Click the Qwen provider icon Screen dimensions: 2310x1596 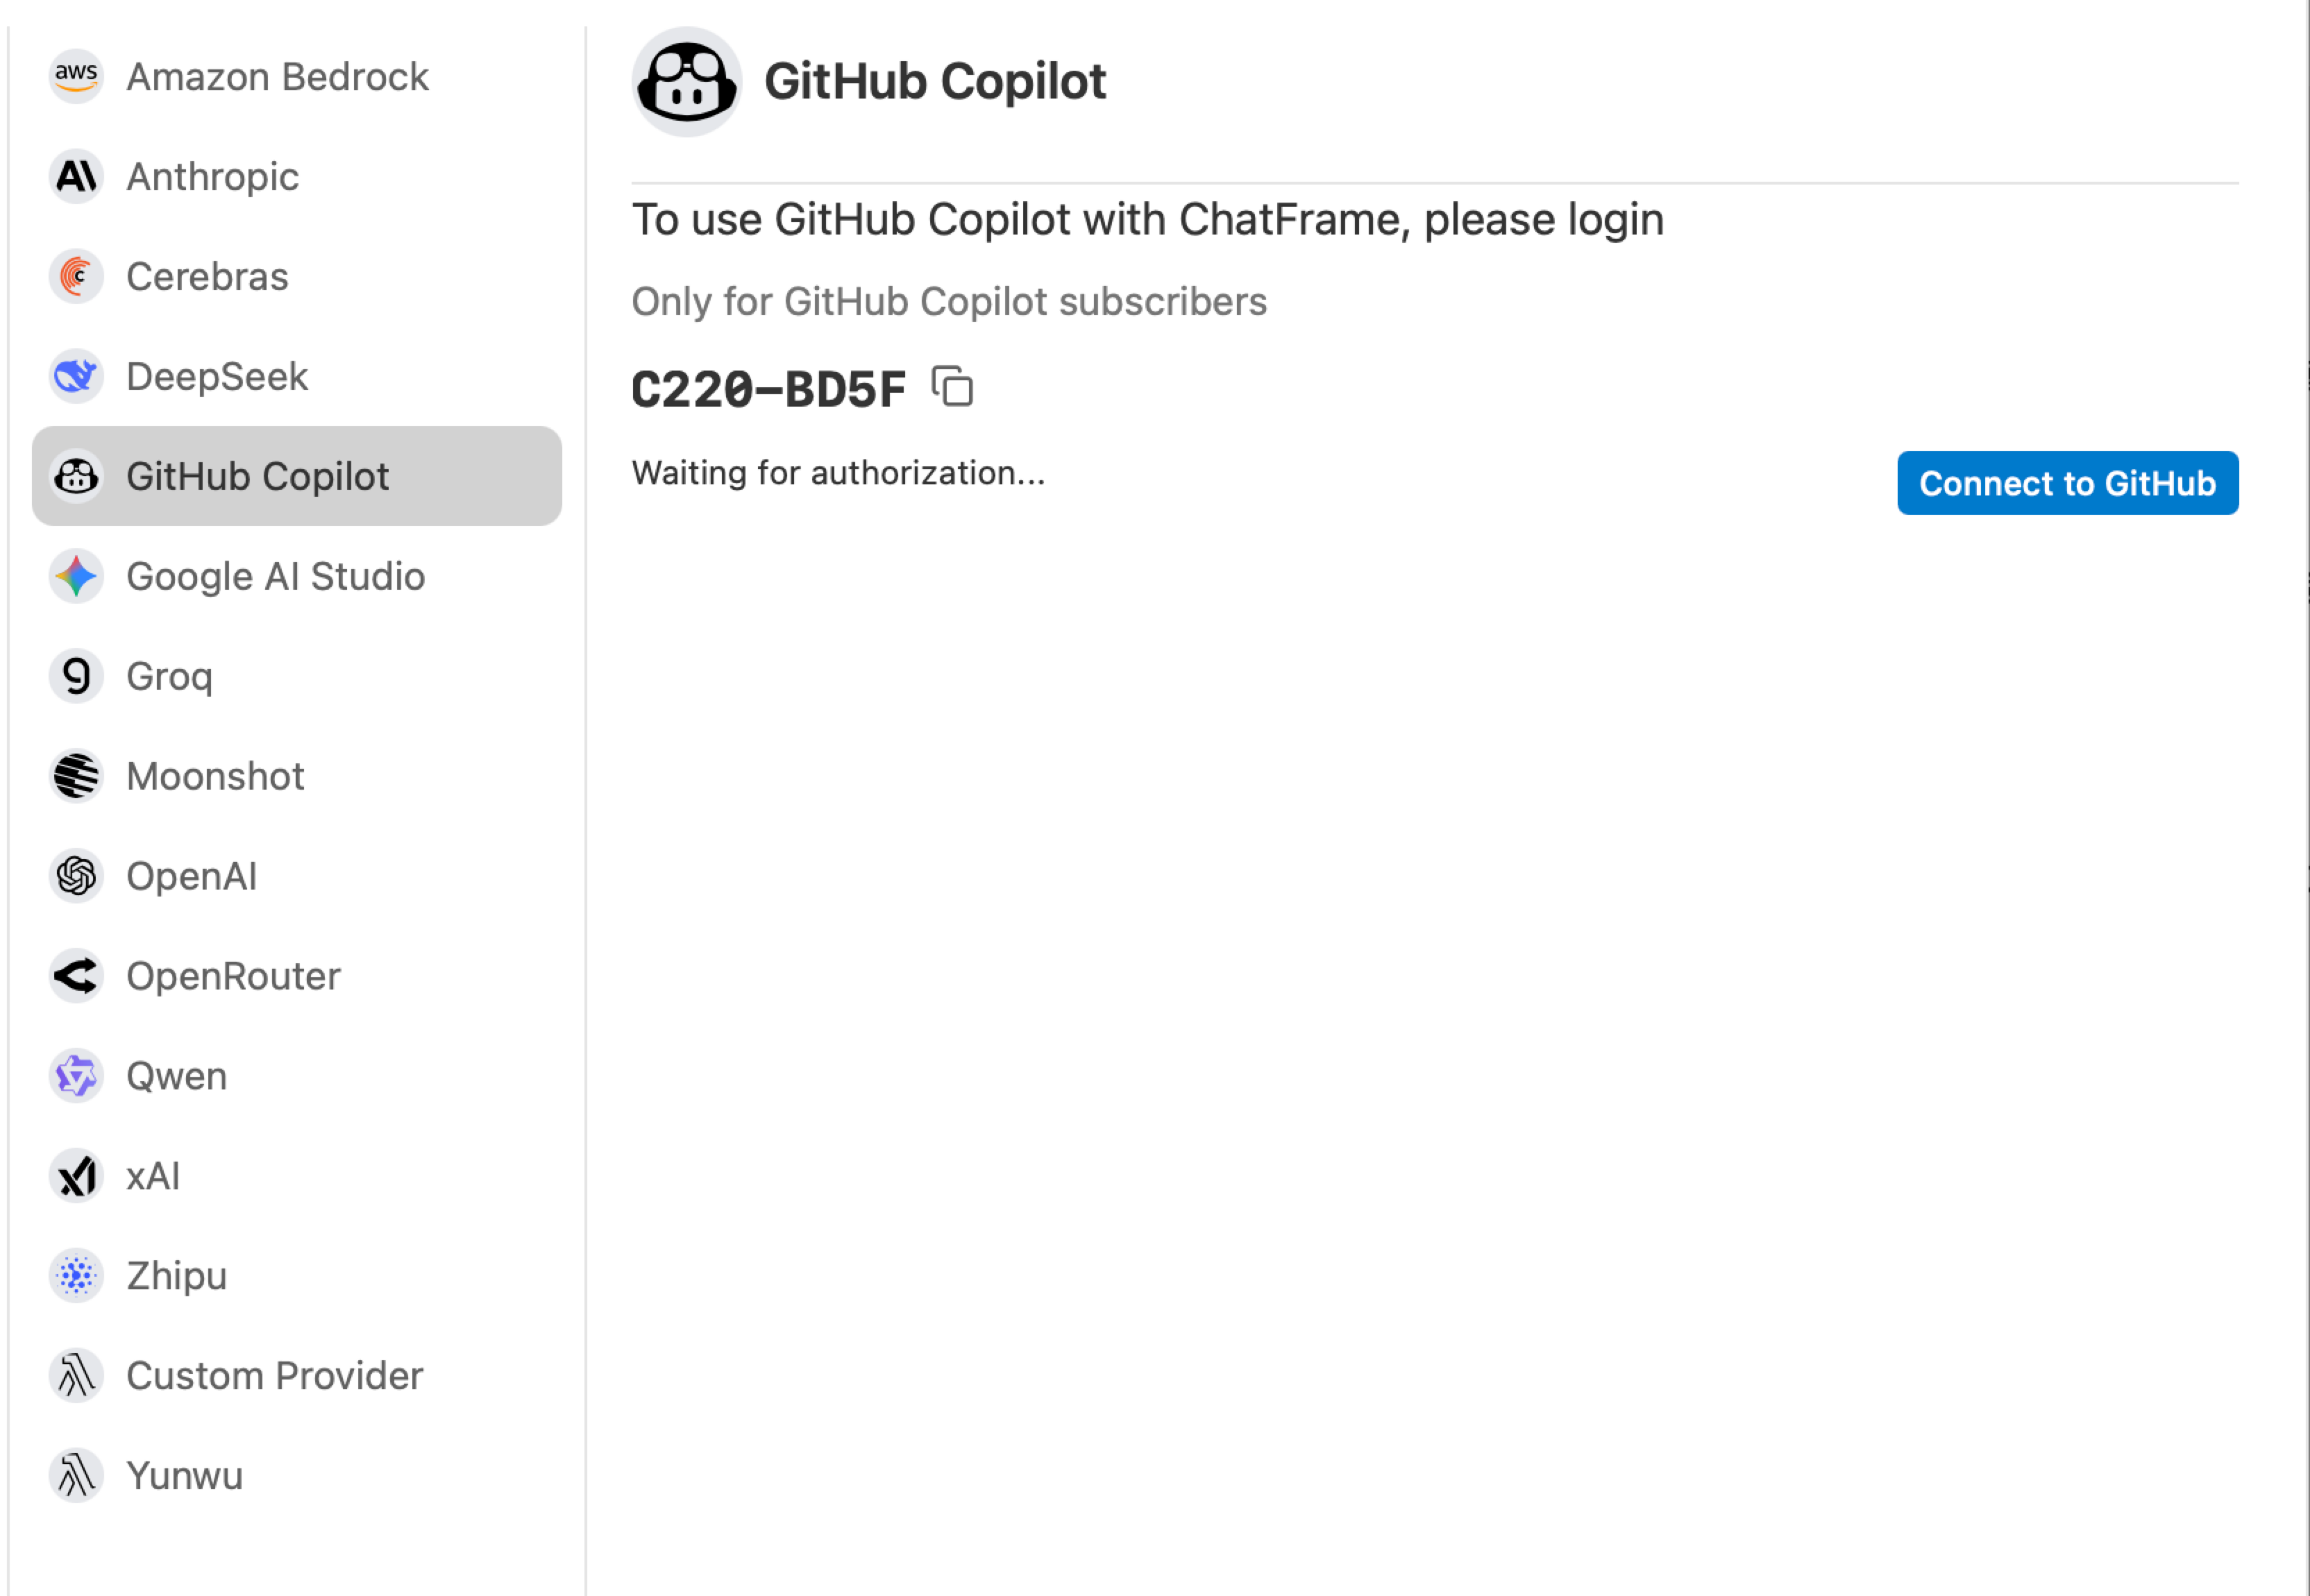coord(75,1076)
